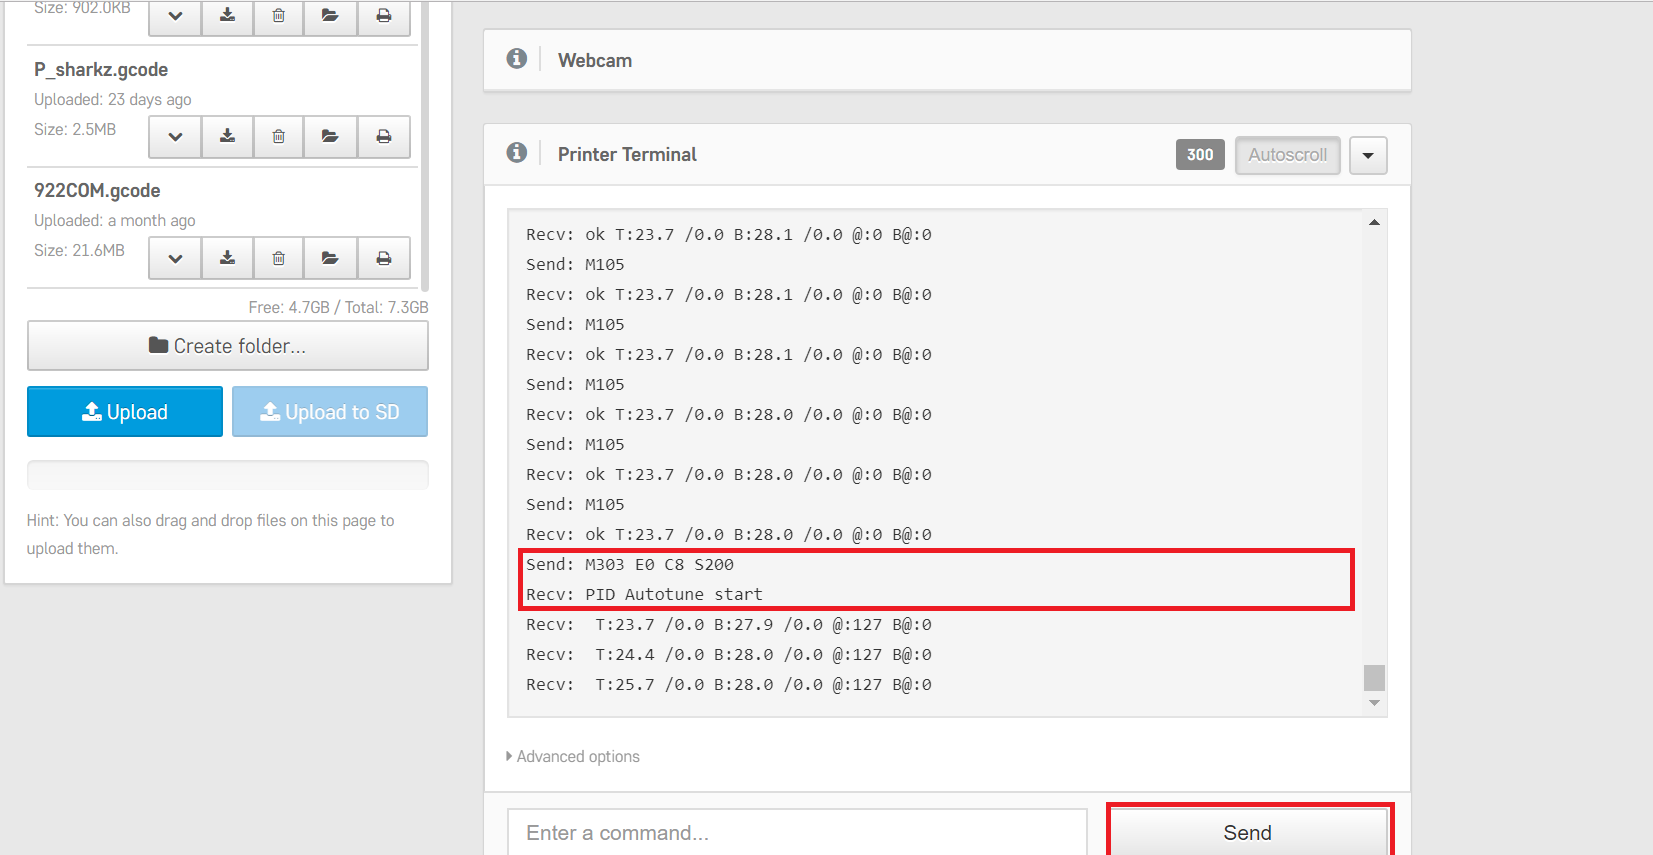This screenshot has height=855, width=1653.
Task: Download the 902.0KB file
Action: pos(228,17)
